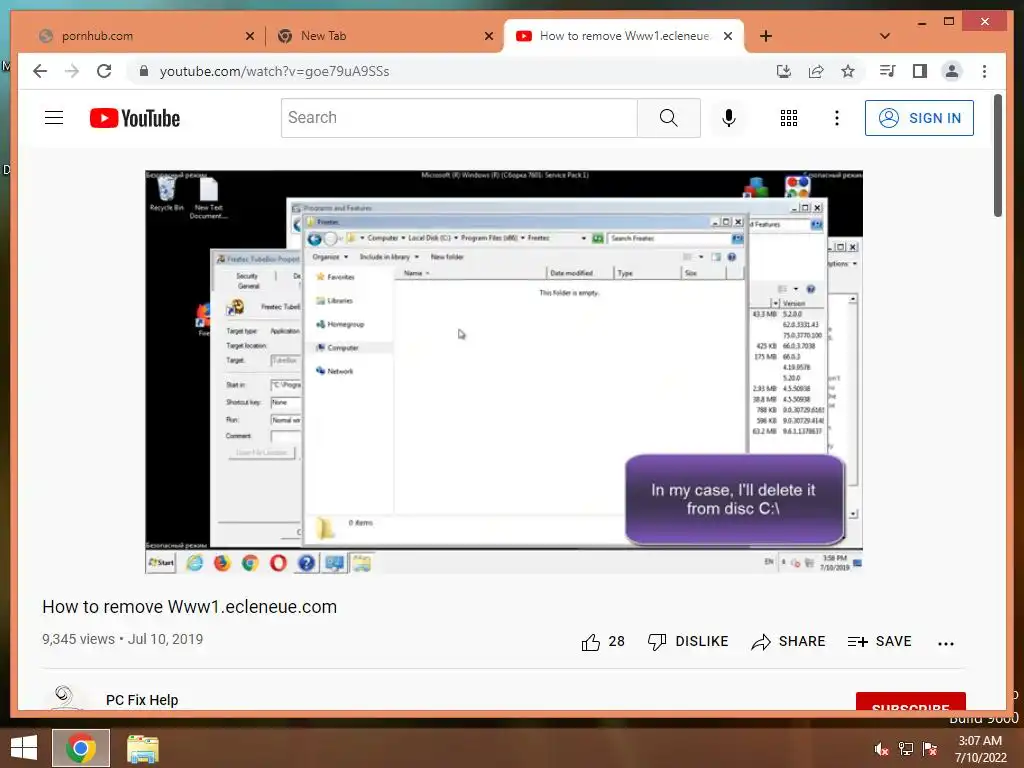Share this page via address bar icon
The height and width of the screenshot is (768, 1024).
(816, 71)
